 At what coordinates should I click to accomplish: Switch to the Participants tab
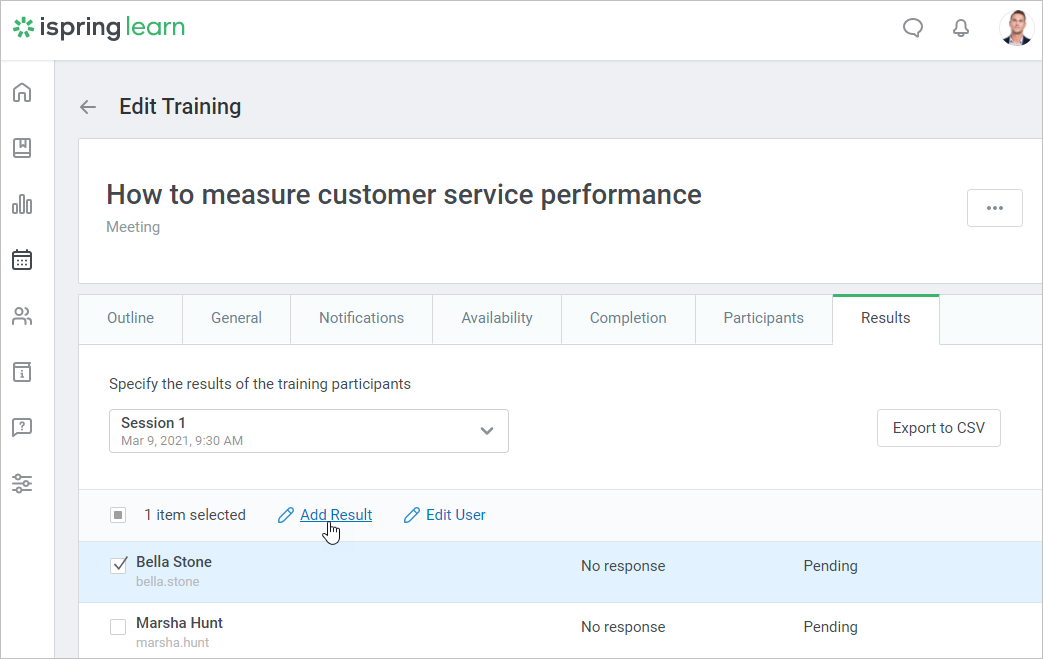click(763, 318)
